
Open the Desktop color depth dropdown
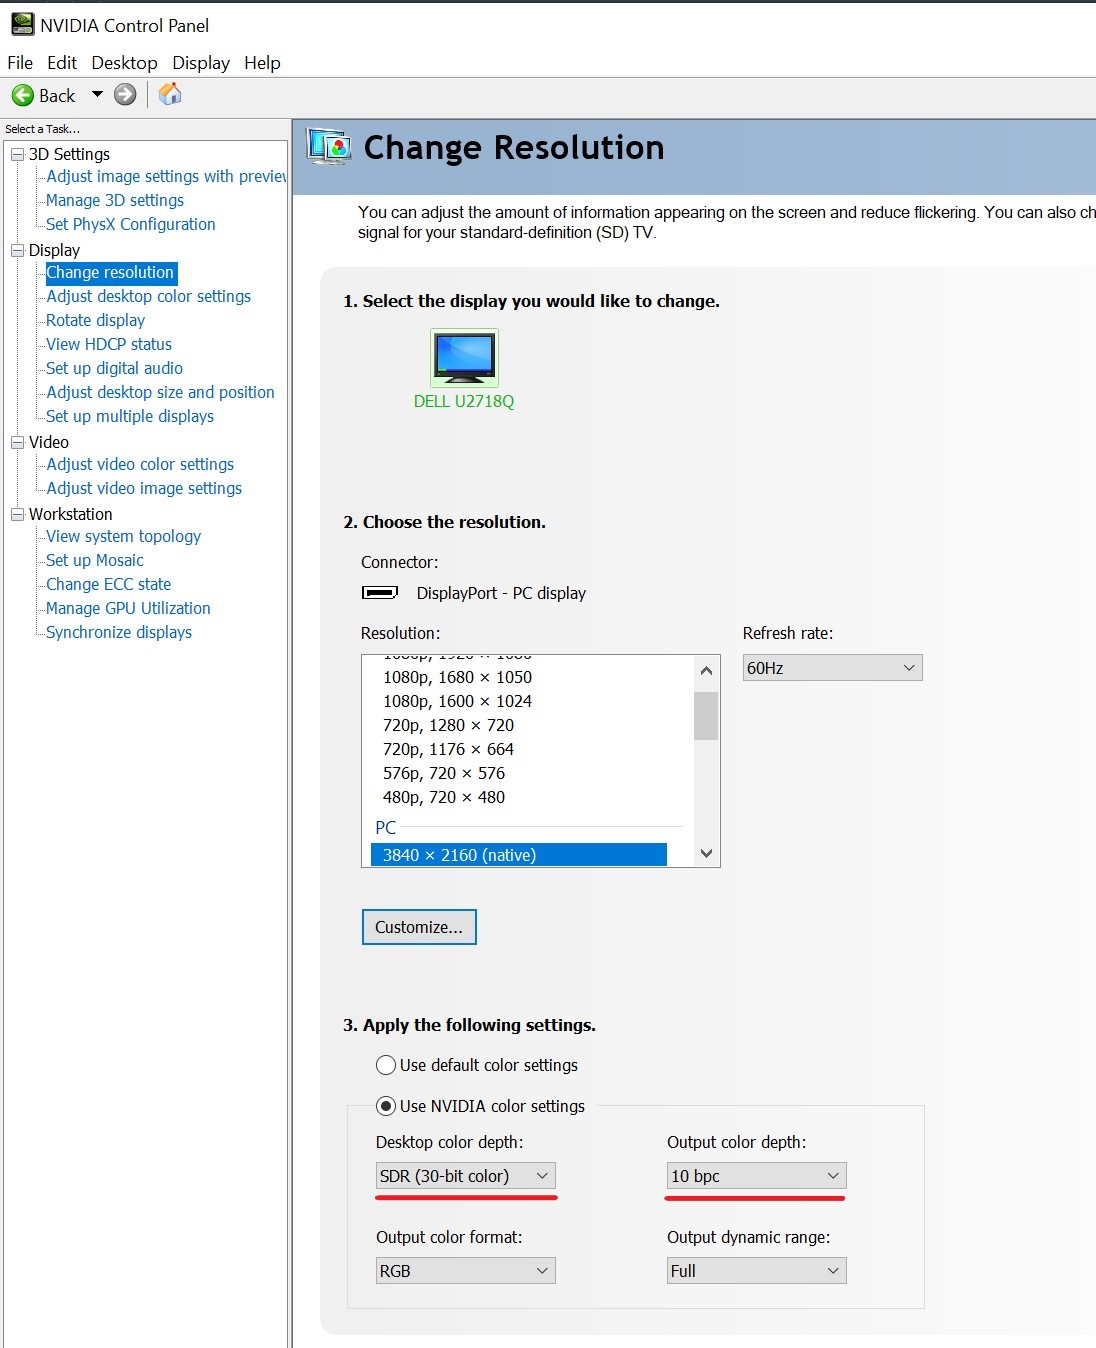point(465,1176)
